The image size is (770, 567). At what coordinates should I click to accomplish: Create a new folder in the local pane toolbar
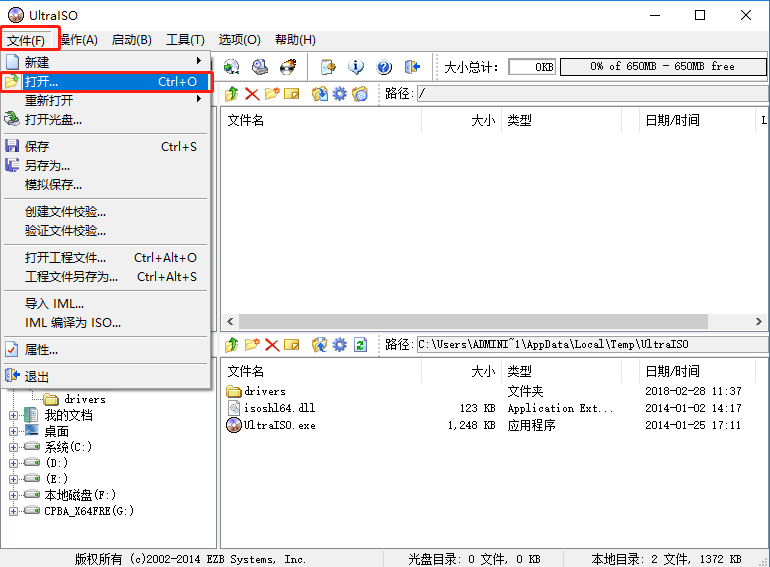(252, 345)
